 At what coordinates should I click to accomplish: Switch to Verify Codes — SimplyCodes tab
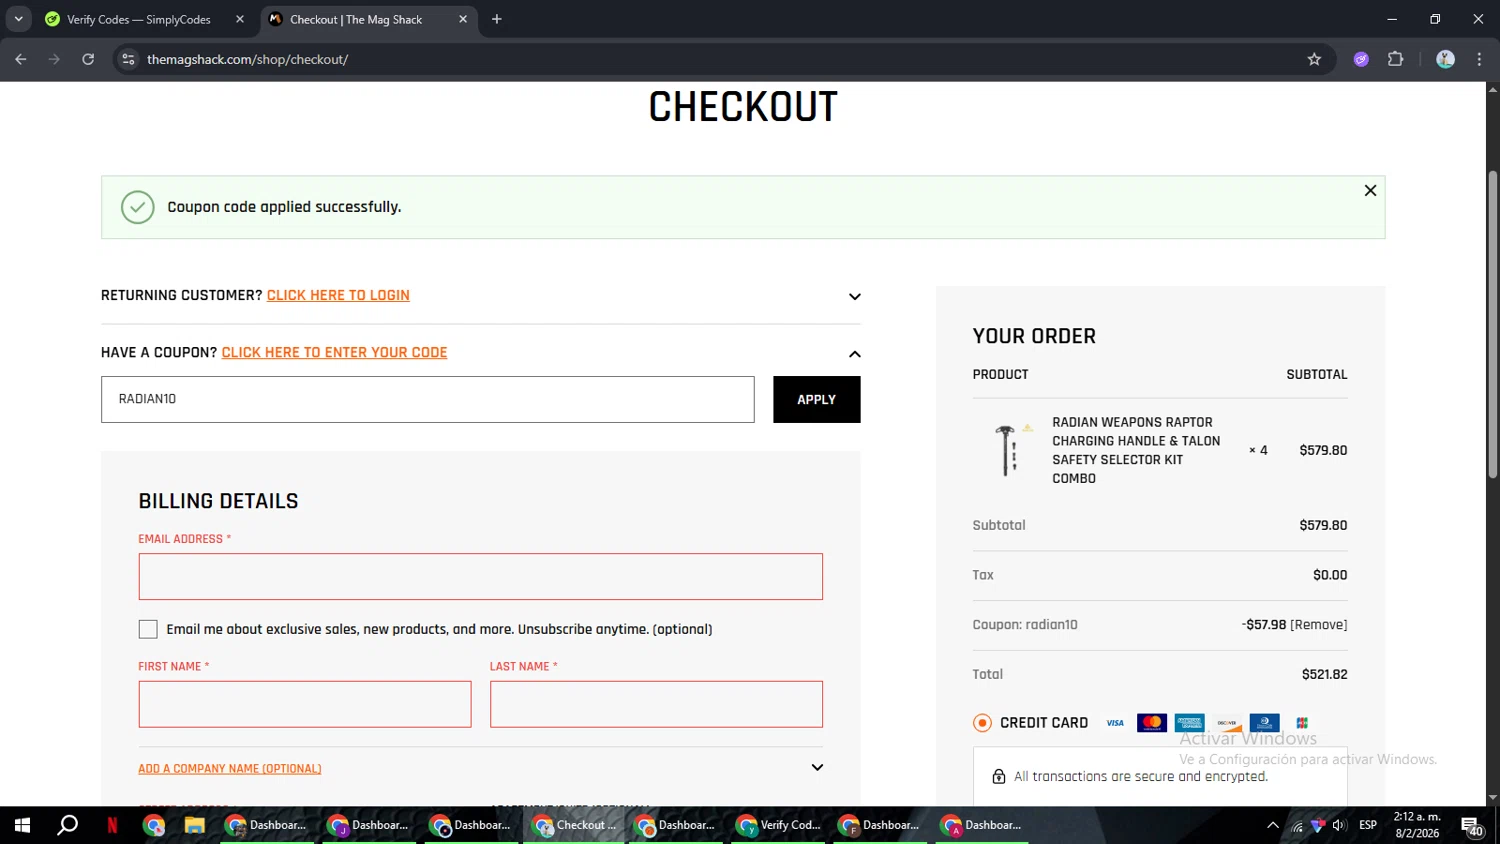coord(139,19)
